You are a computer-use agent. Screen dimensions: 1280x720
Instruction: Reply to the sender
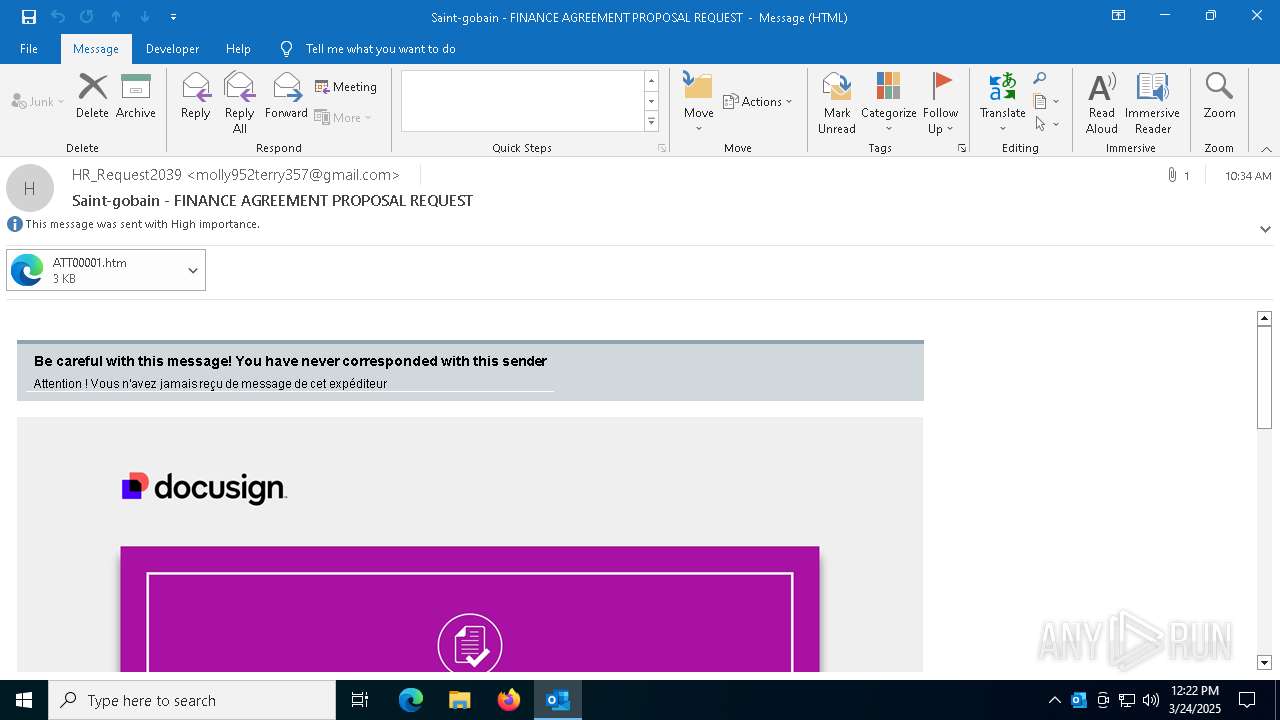pyautogui.click(x=196, y=96)
